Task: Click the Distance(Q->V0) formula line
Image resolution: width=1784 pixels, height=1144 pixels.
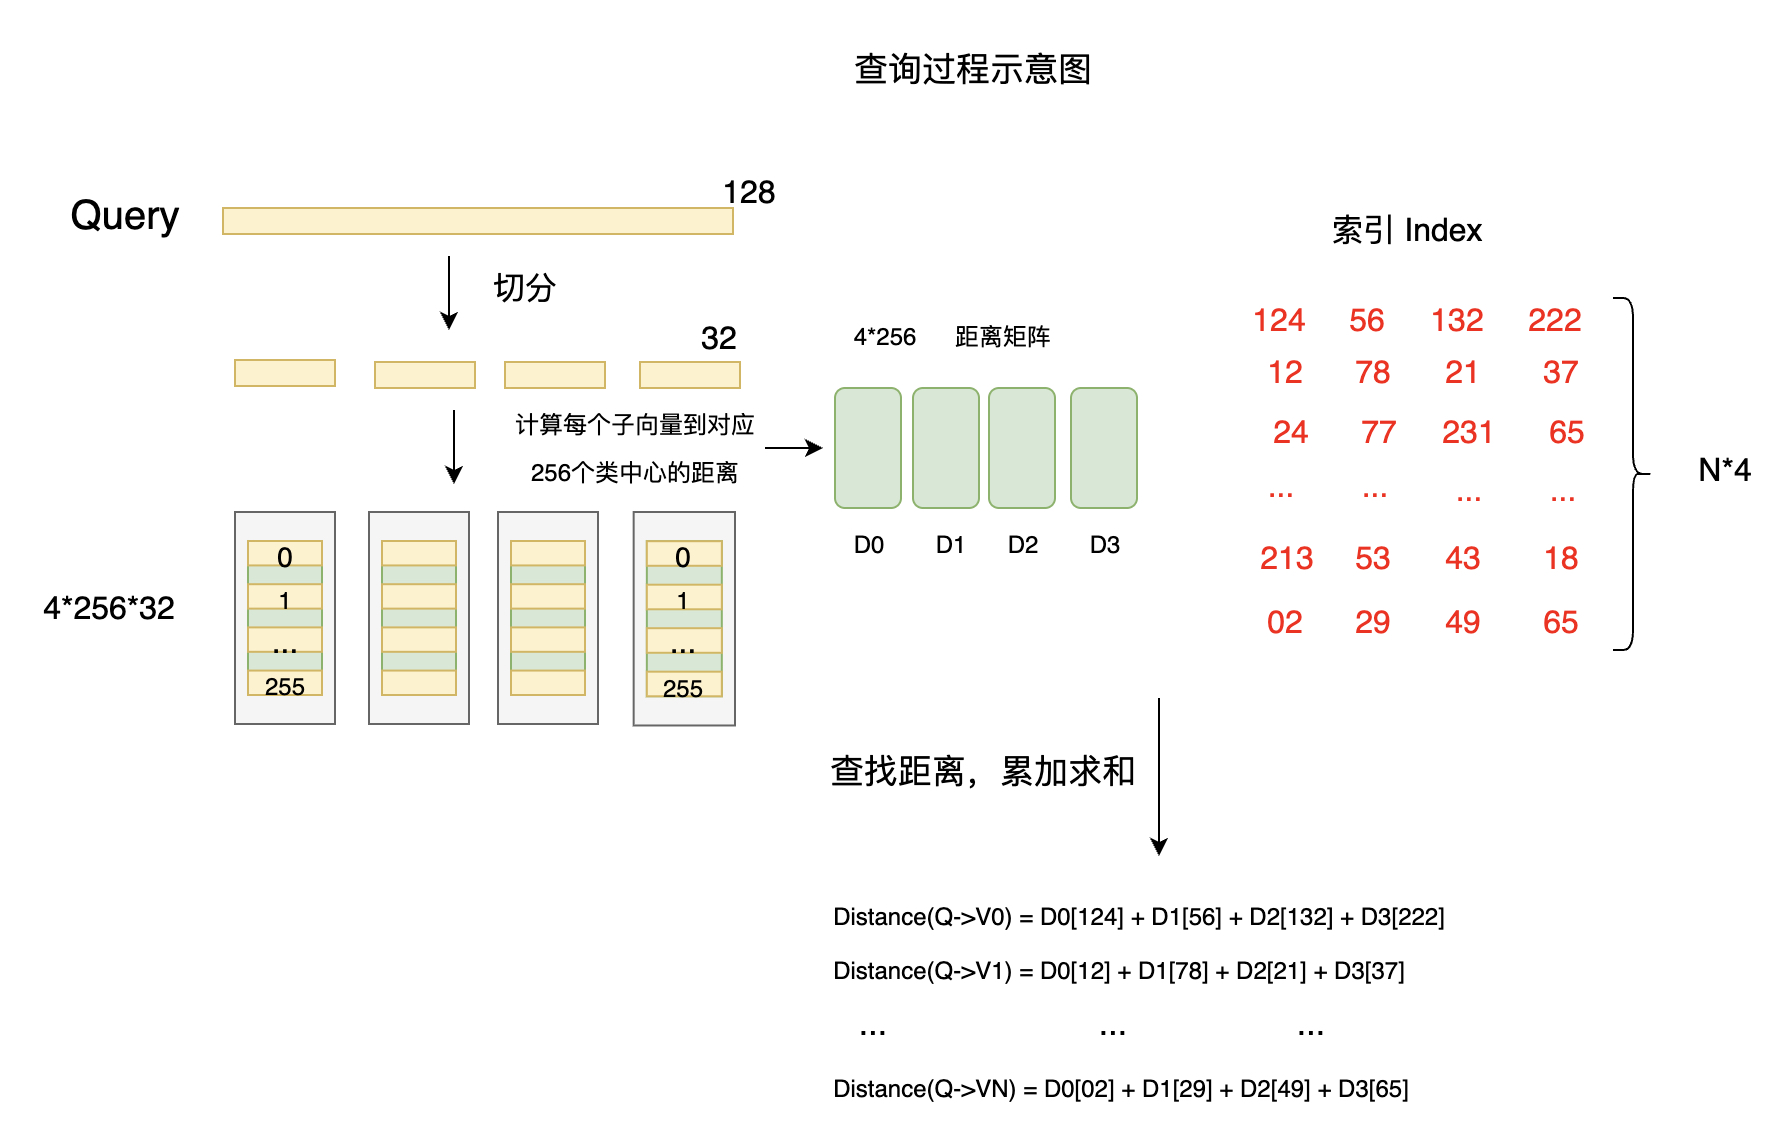Action: pyautogui.click(x=1139, y=917)
